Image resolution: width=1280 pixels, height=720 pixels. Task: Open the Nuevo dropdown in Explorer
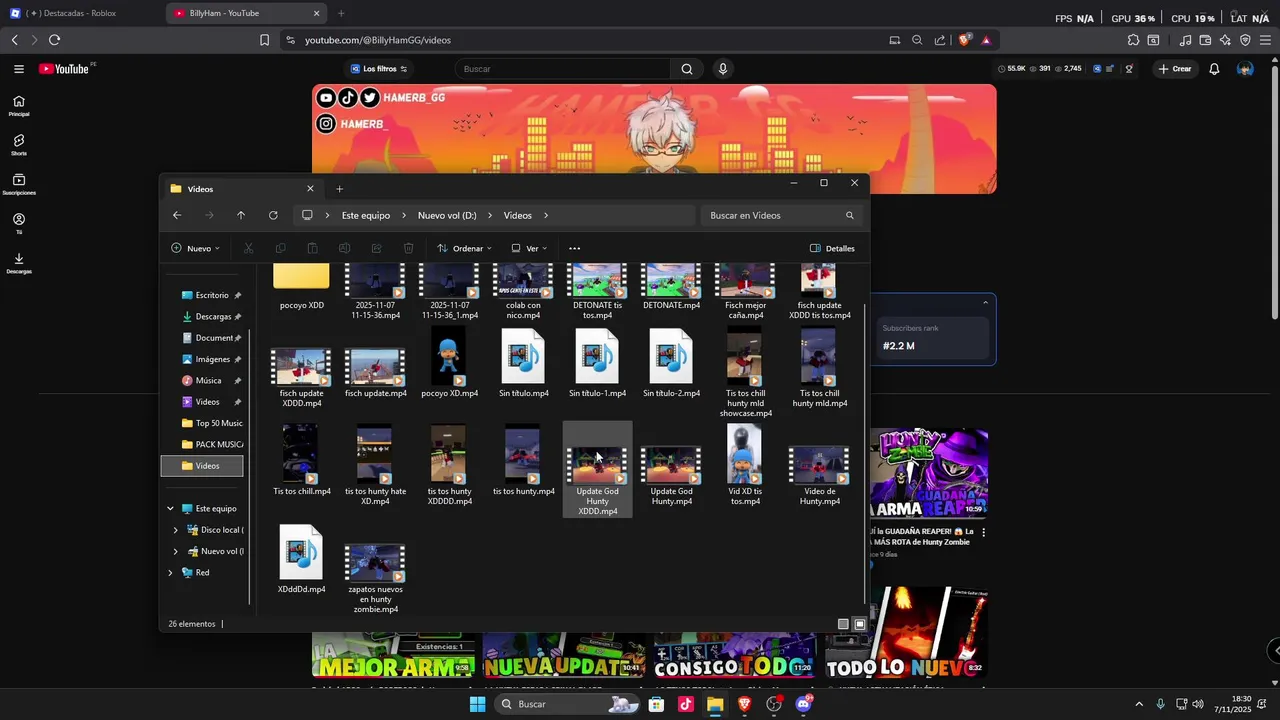pyautogui.click(x=195, y=248)
